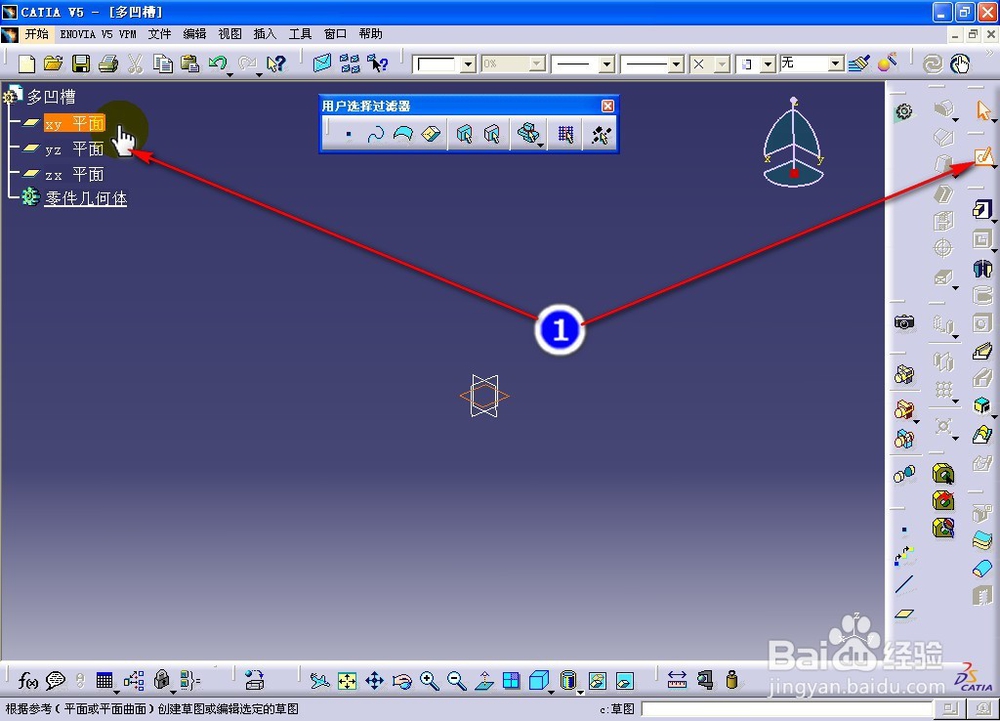Undo the last action
Screen dimensions: 1000x721
[x=217, y=63]
